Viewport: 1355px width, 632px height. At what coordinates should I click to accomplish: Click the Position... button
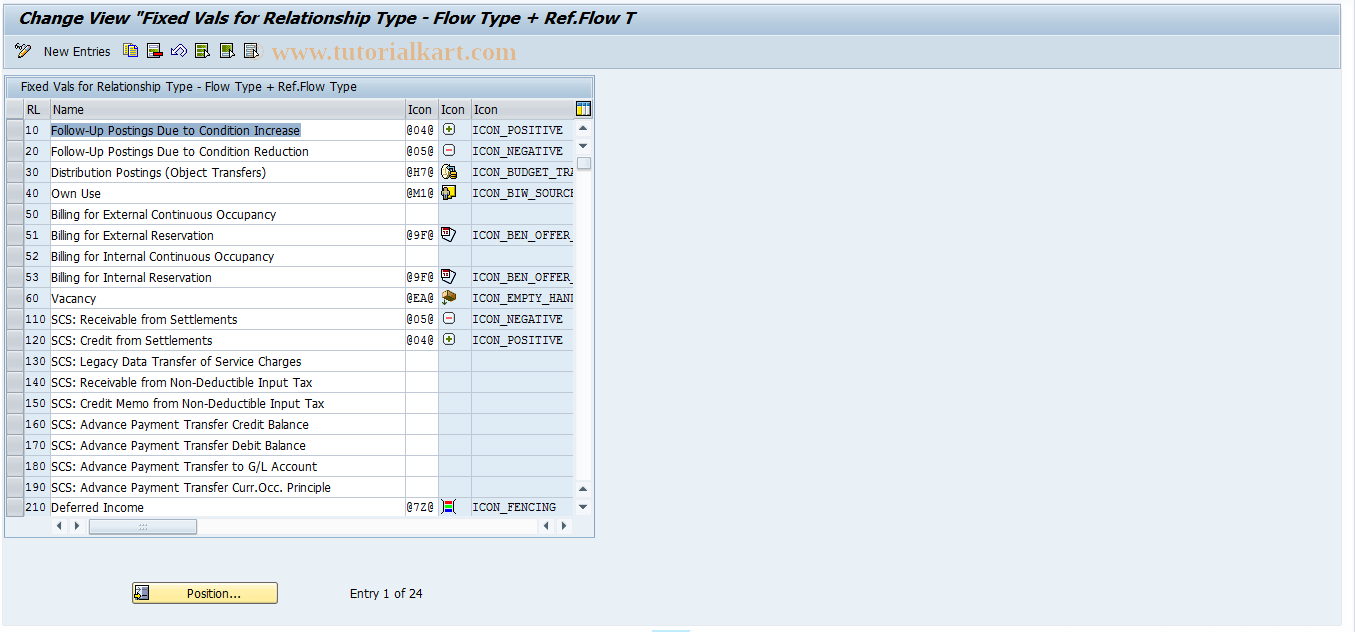click(x=205, y=593)
